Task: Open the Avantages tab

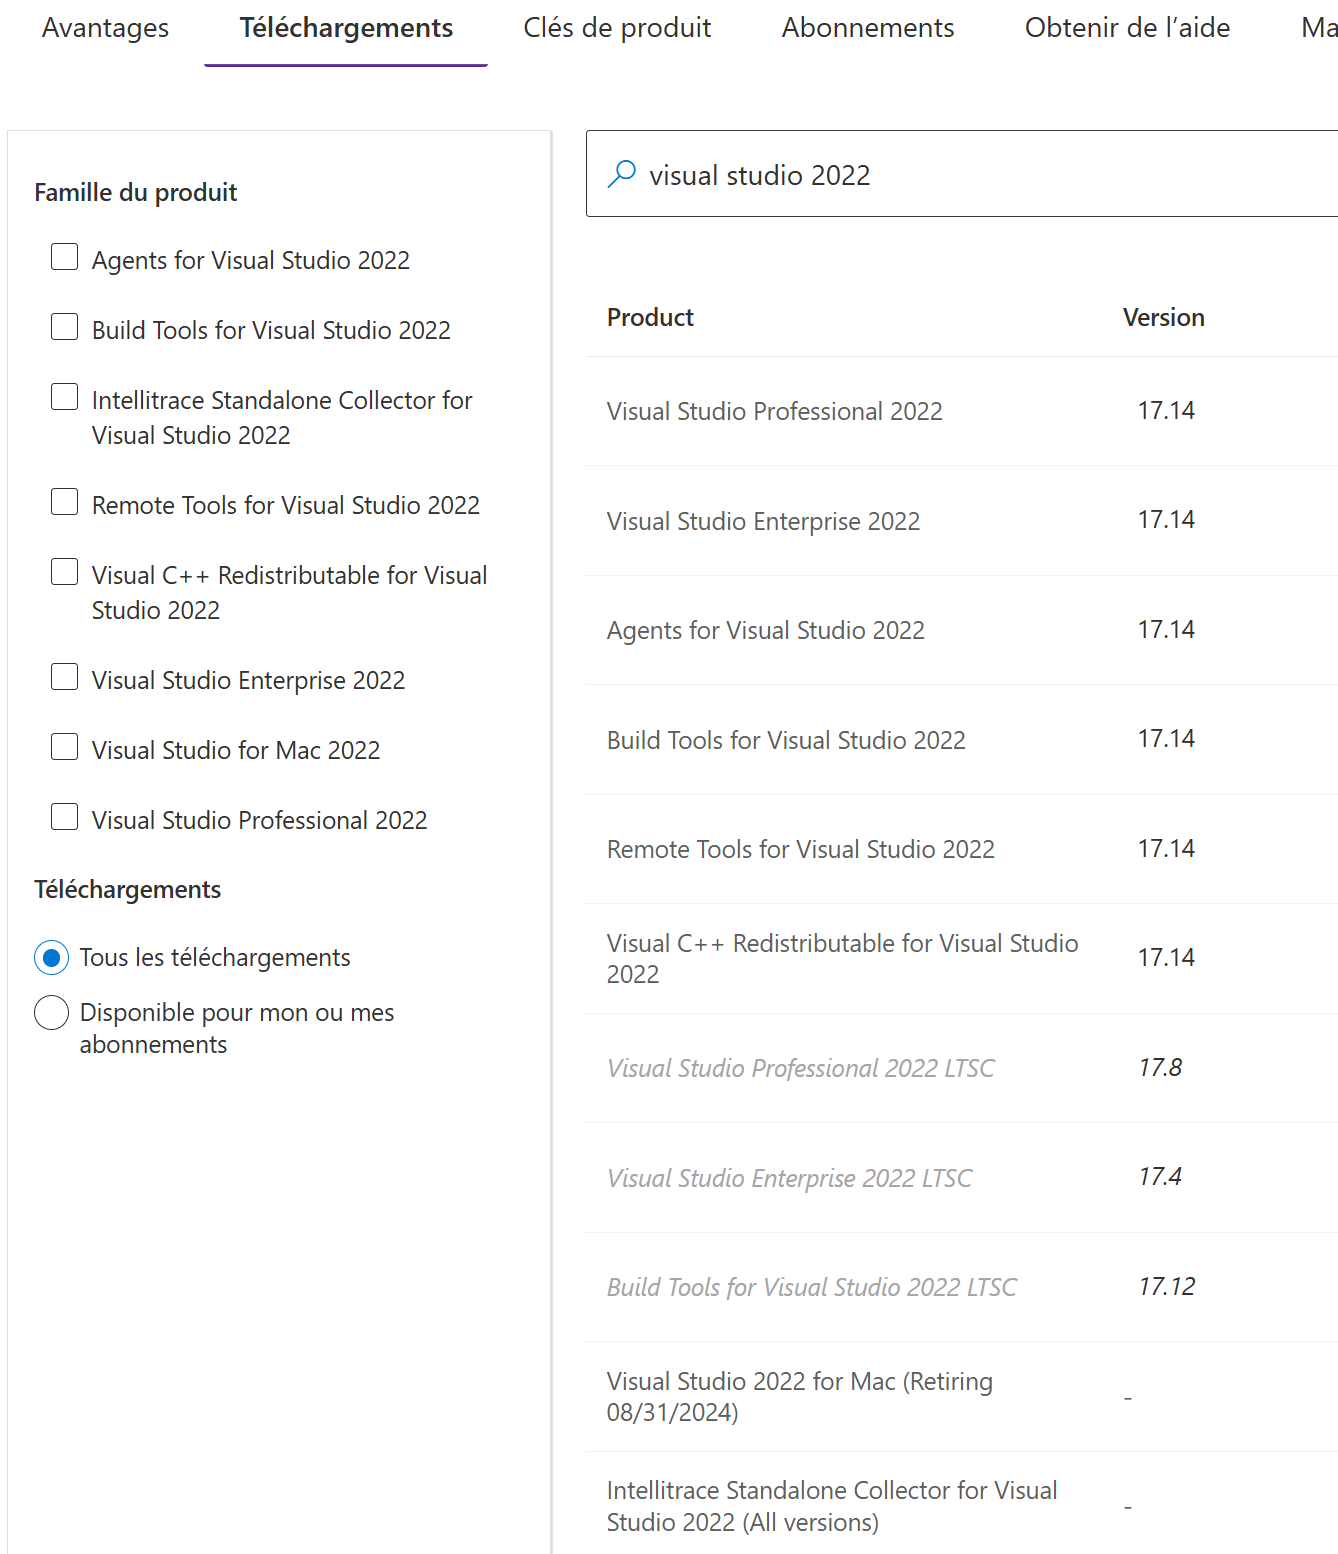Action: pos(105,28)
